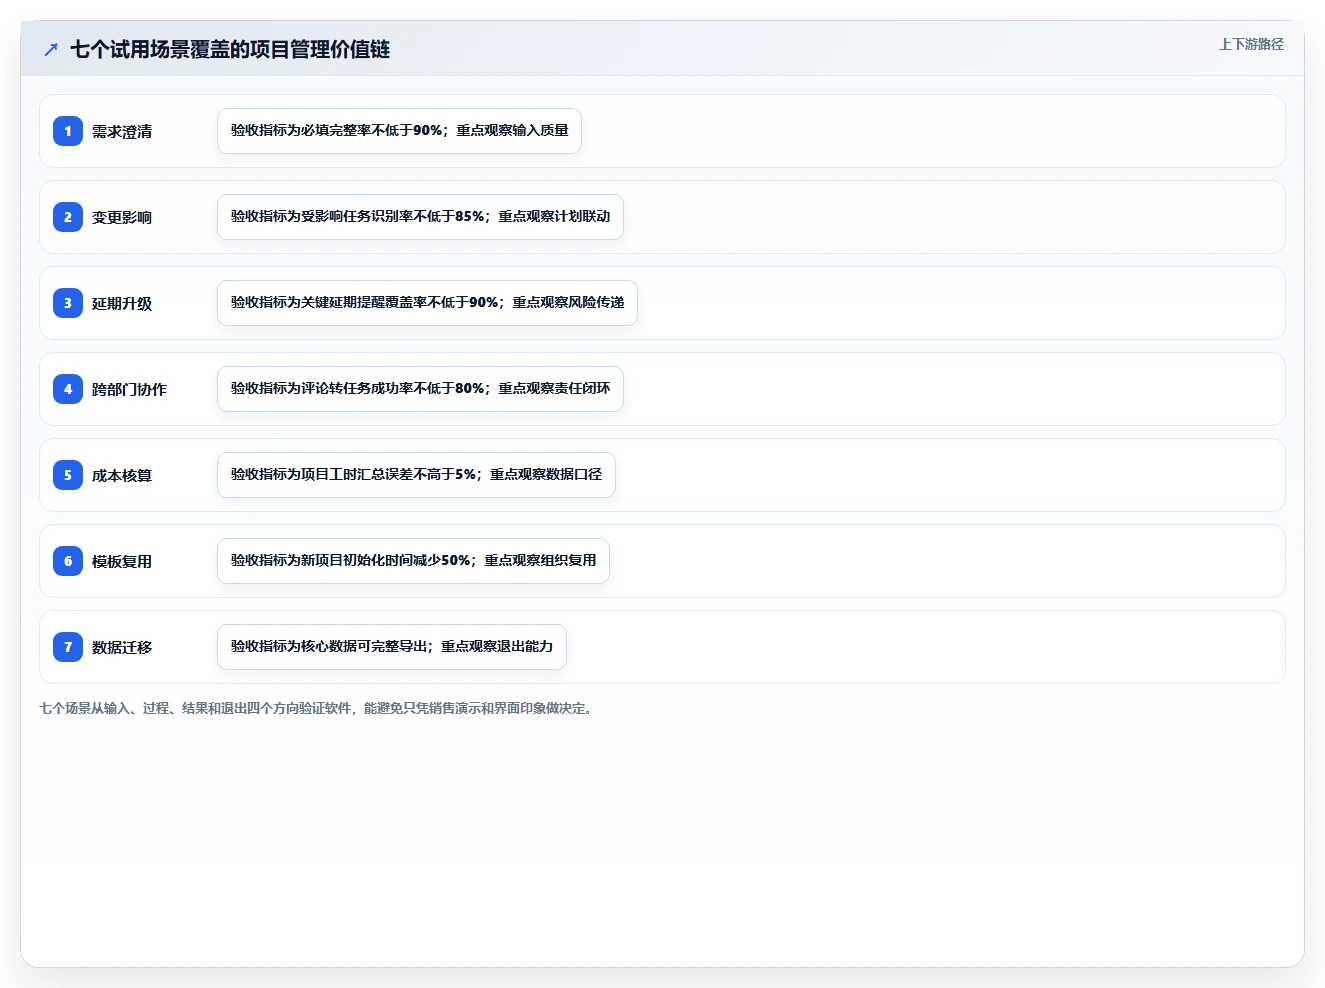Click the arrow icon beside the title
This screenshot has height=988, width=1325.
pos(51,49)
